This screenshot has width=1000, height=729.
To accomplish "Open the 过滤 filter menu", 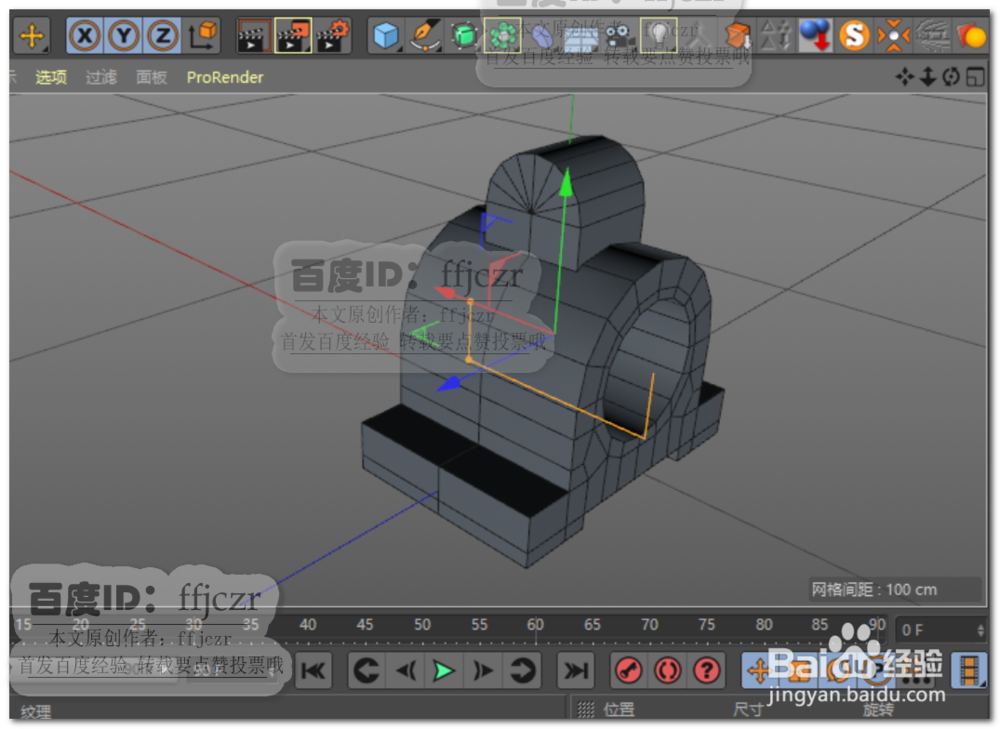I will pyautogui.click(x=101, y=78).
